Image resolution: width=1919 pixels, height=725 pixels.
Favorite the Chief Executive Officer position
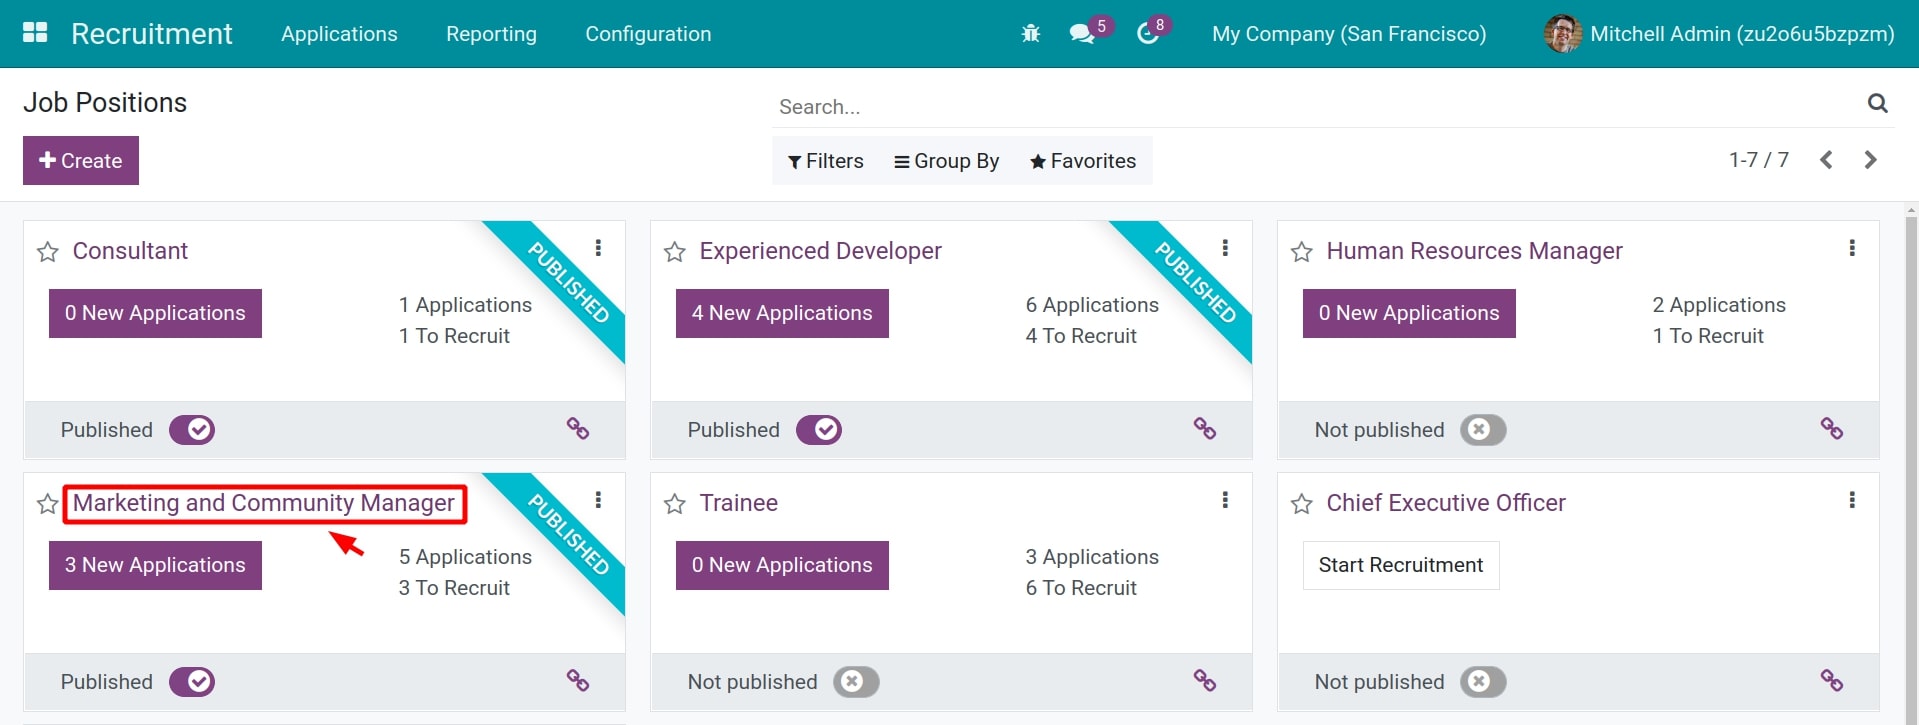tap(1301, 504)
